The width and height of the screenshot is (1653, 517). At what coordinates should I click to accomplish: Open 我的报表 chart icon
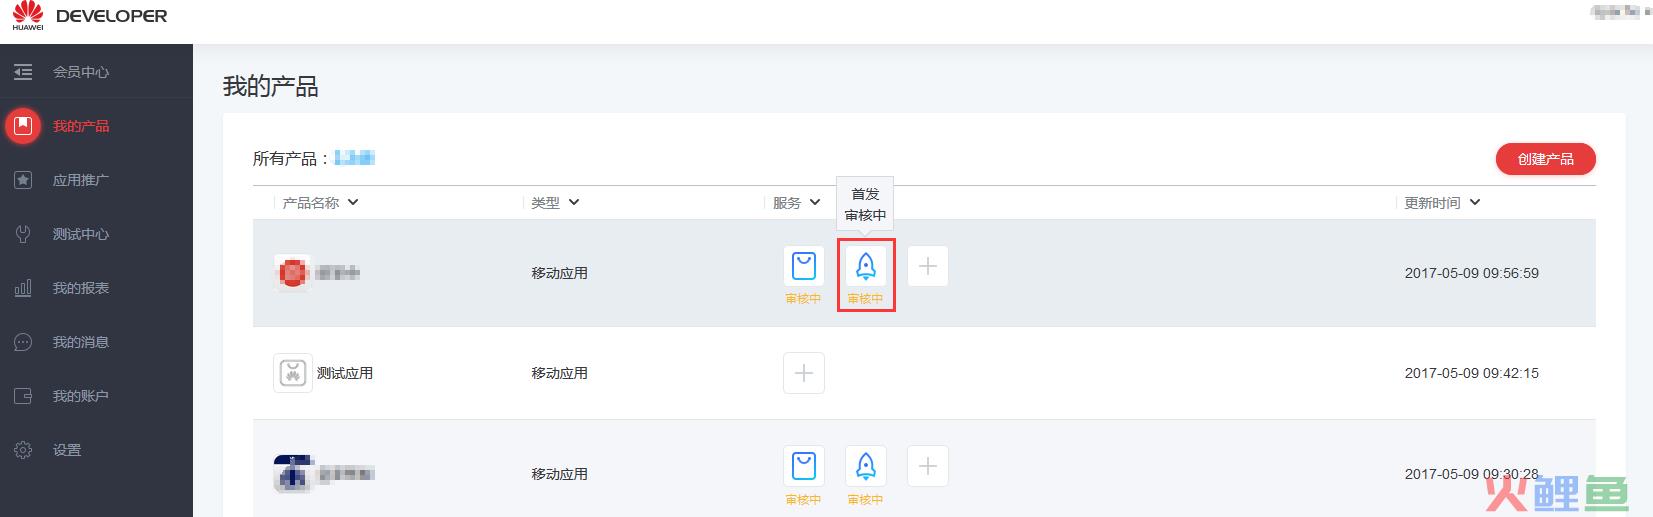(x=23, y=288)
